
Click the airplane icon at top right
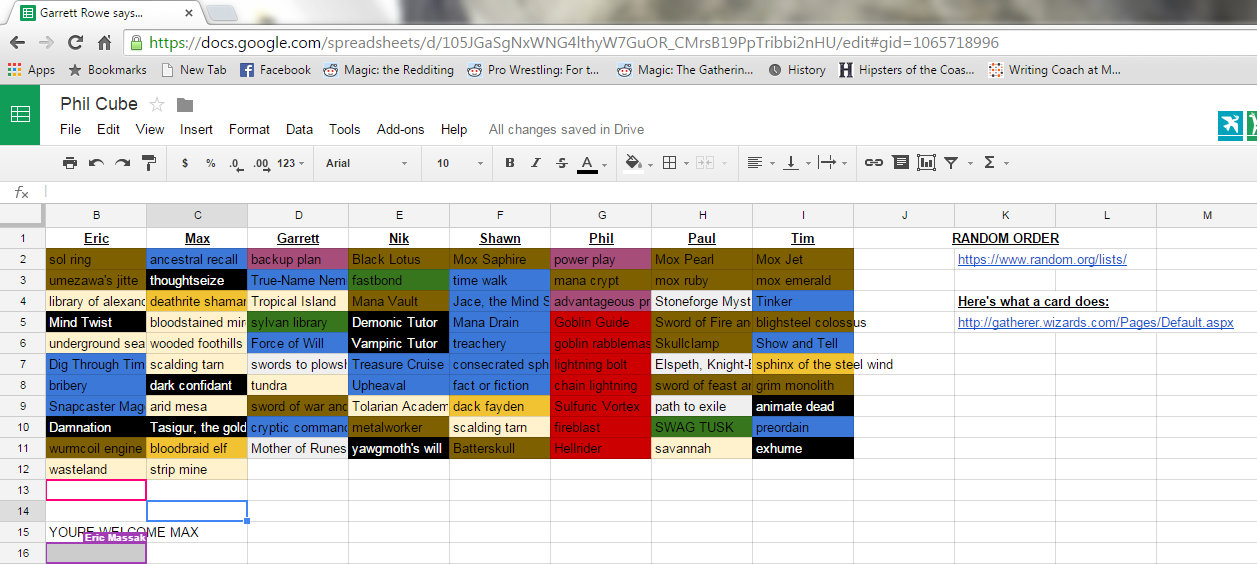(1230, 125)
